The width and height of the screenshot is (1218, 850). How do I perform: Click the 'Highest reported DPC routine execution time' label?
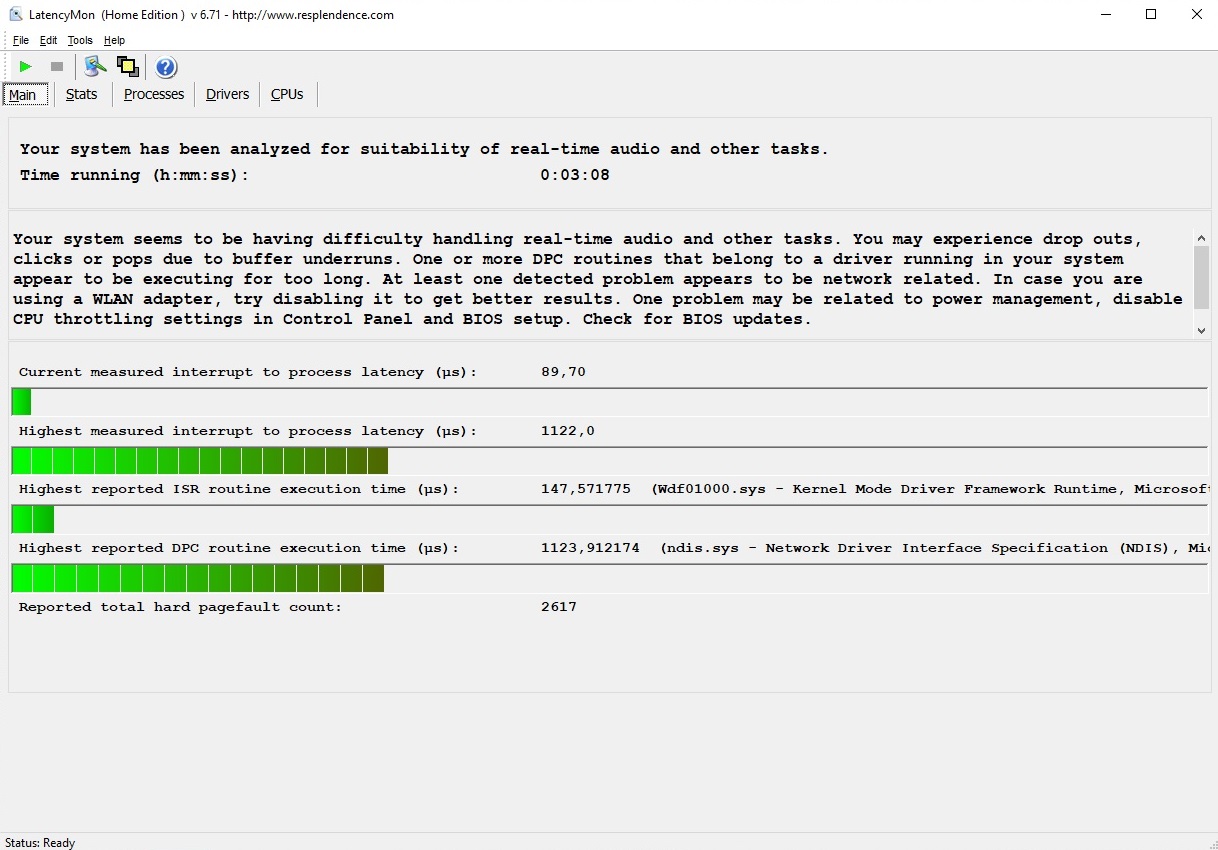(x=239, y=548)
